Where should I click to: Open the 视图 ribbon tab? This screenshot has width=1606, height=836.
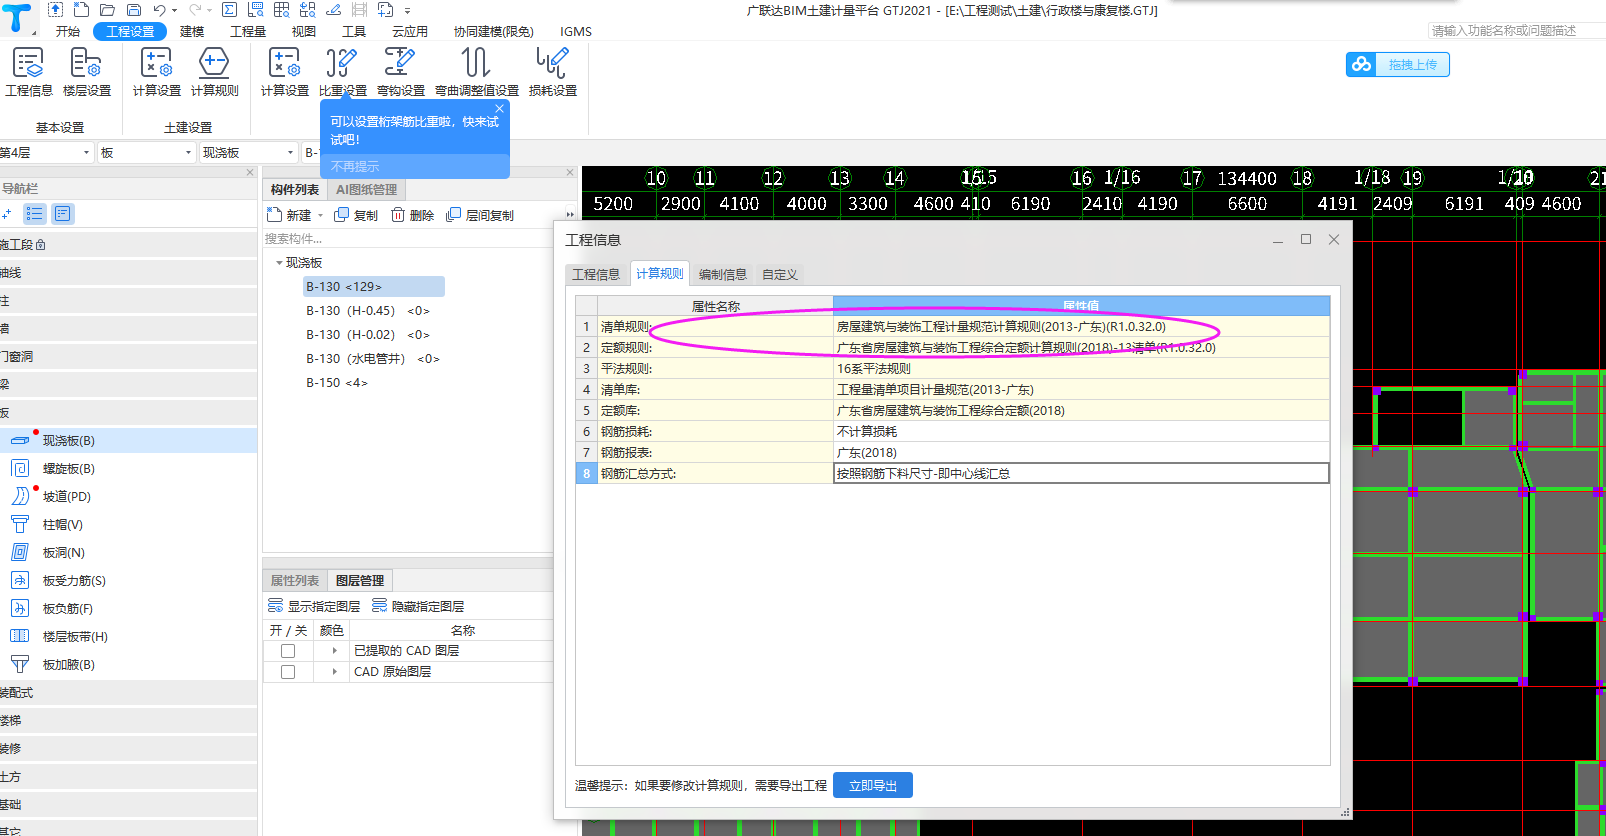304,31
